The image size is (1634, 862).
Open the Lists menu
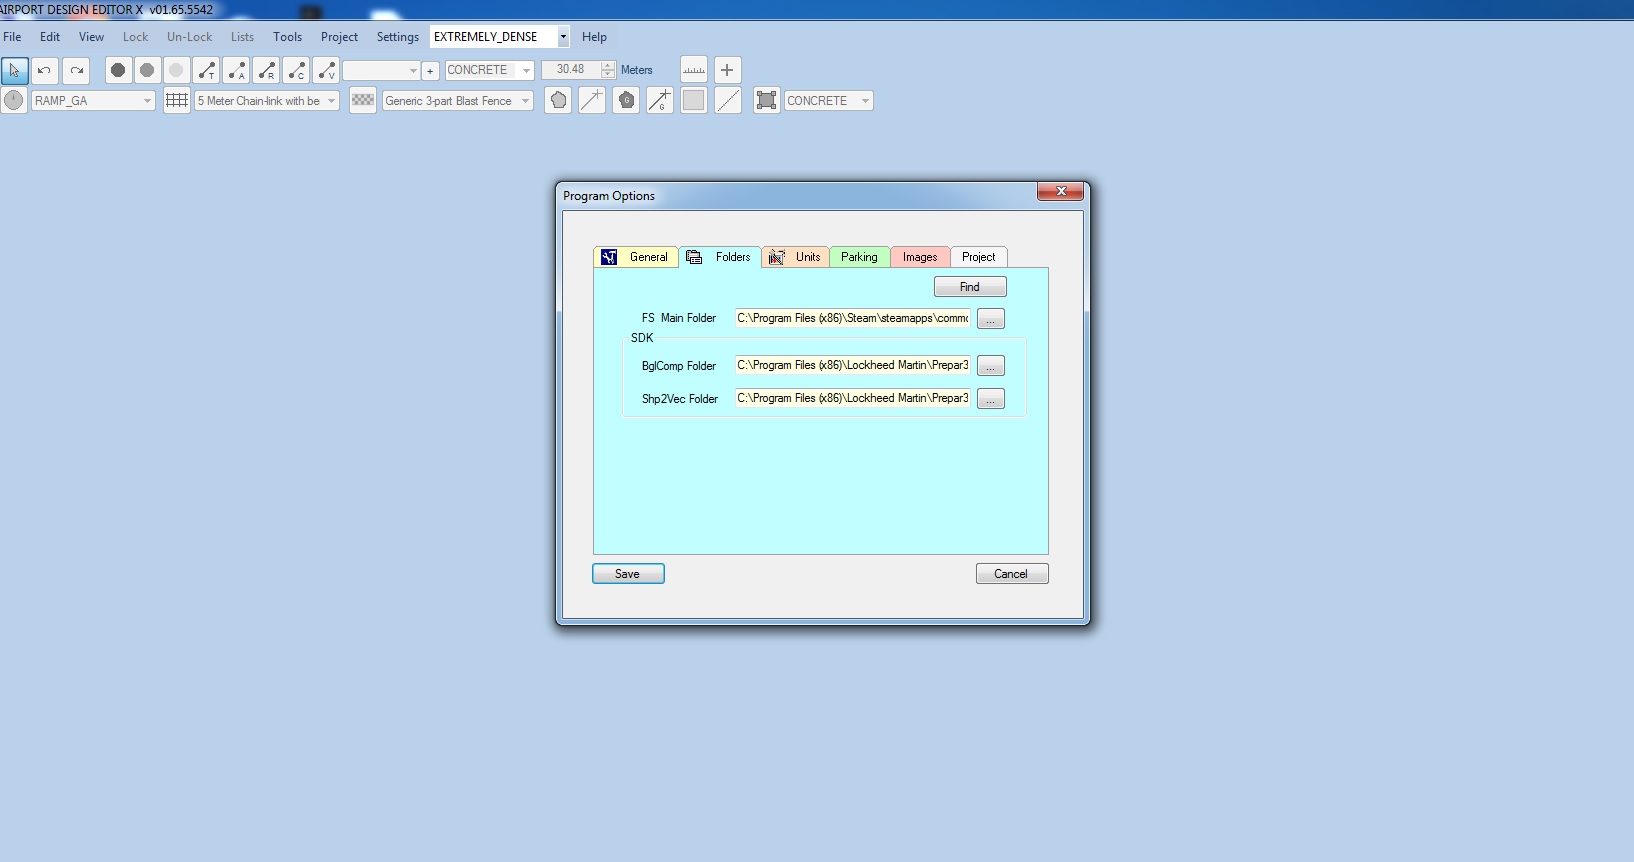(x=242, y=37)
